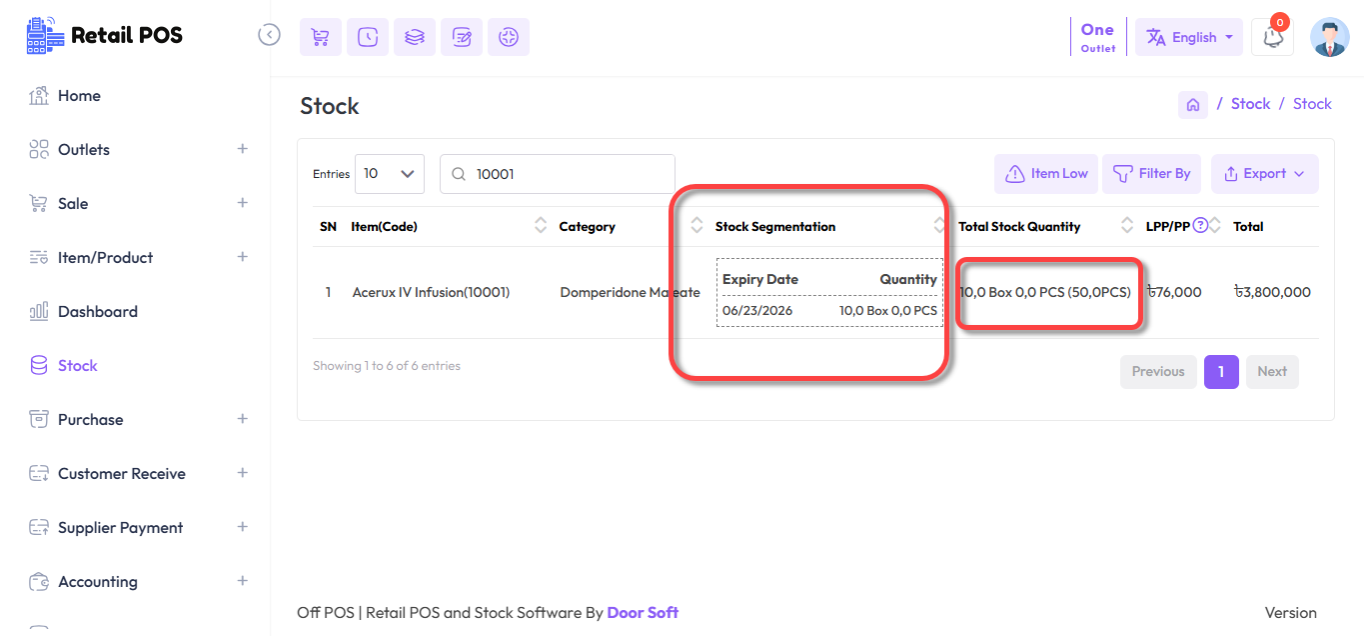The width and height of the screenshot is (1365, 636).
Task: Expand the Outlets sidebar menu
Action: [241, 149]
